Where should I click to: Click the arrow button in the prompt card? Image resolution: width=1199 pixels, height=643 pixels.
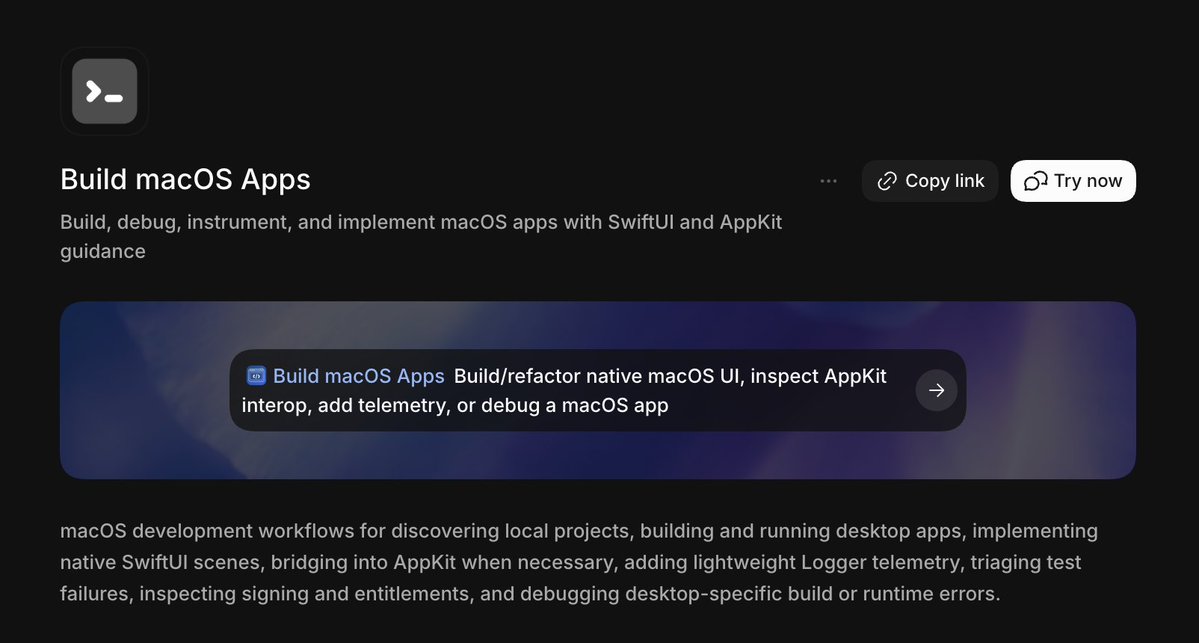936,391
